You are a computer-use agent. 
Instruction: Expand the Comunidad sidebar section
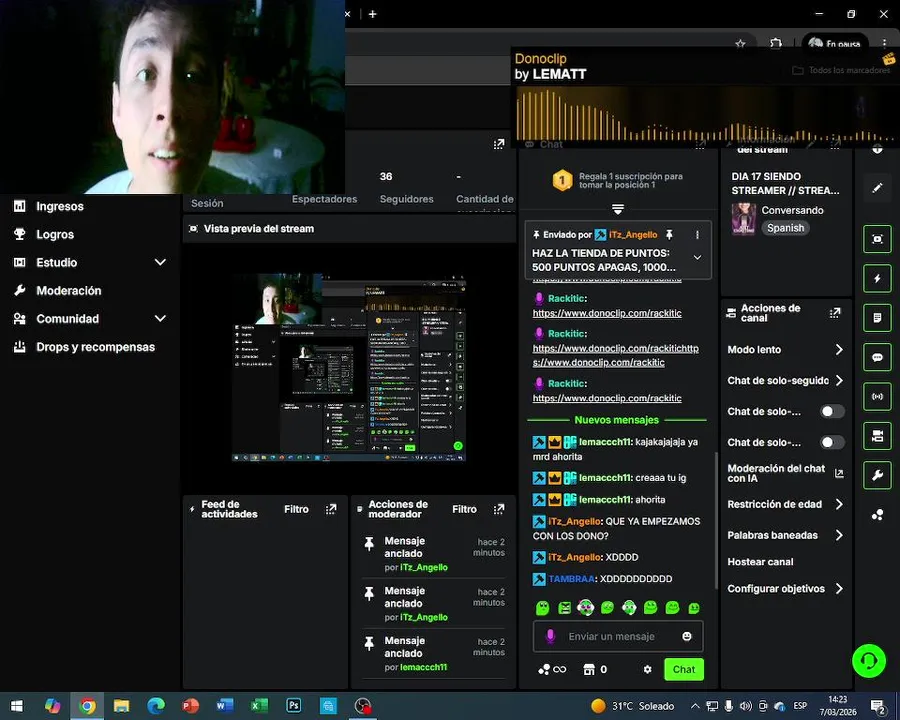[x=160, y=319]
